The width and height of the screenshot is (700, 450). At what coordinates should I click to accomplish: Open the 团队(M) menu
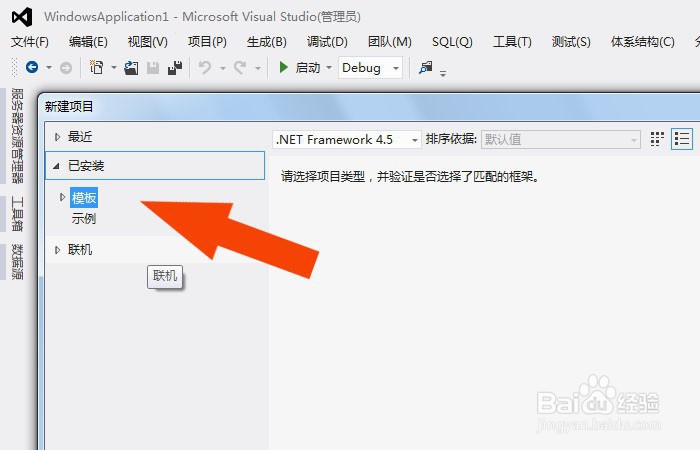click(390, 42)
